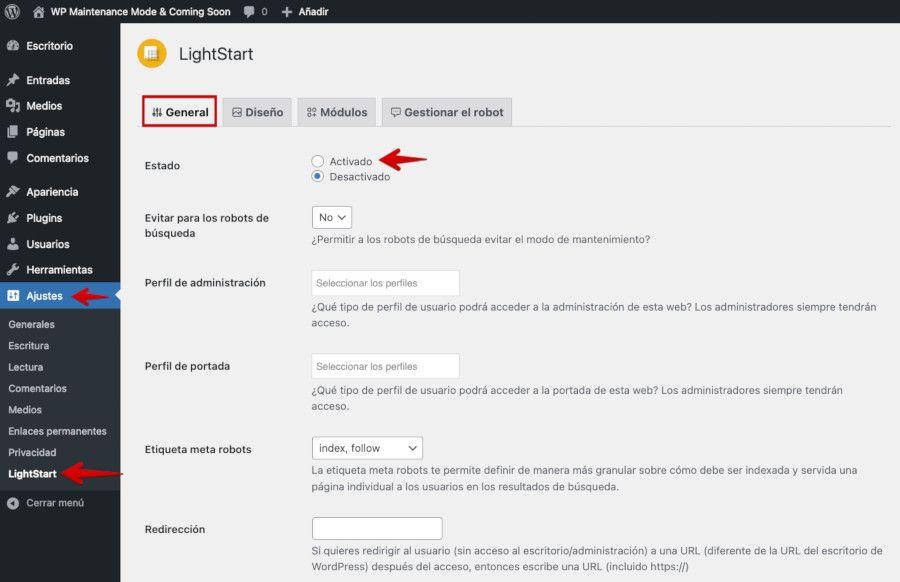This screenshot has height=582, width=900.
Task: Go to Herramientas in sidebar
Action: click(59, 270)
